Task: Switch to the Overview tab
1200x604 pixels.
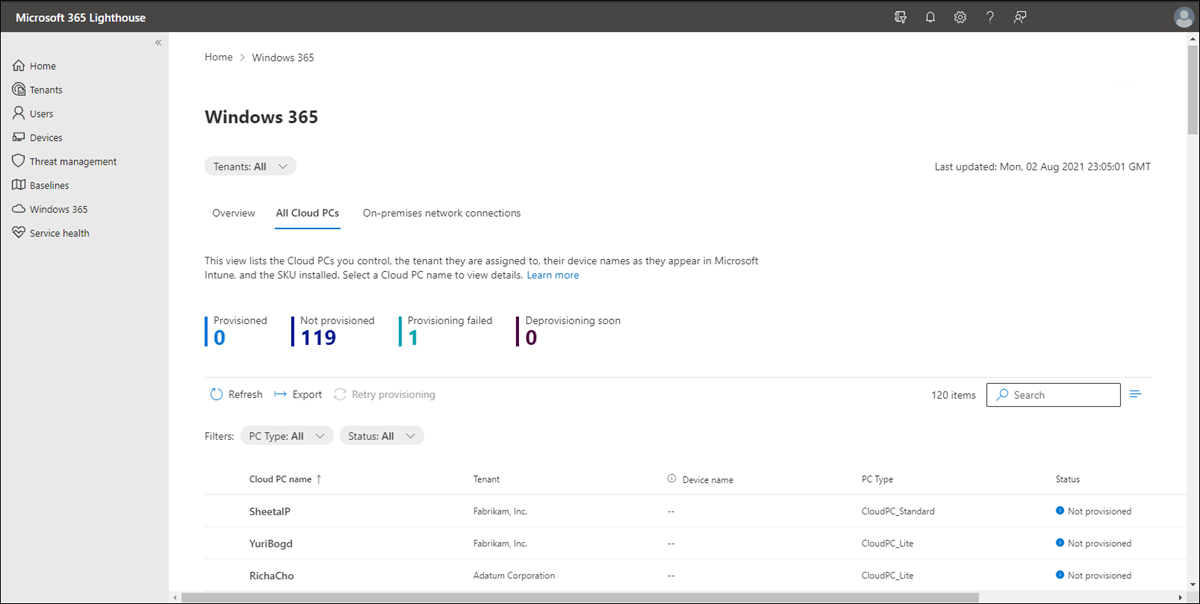Action: 234,213
